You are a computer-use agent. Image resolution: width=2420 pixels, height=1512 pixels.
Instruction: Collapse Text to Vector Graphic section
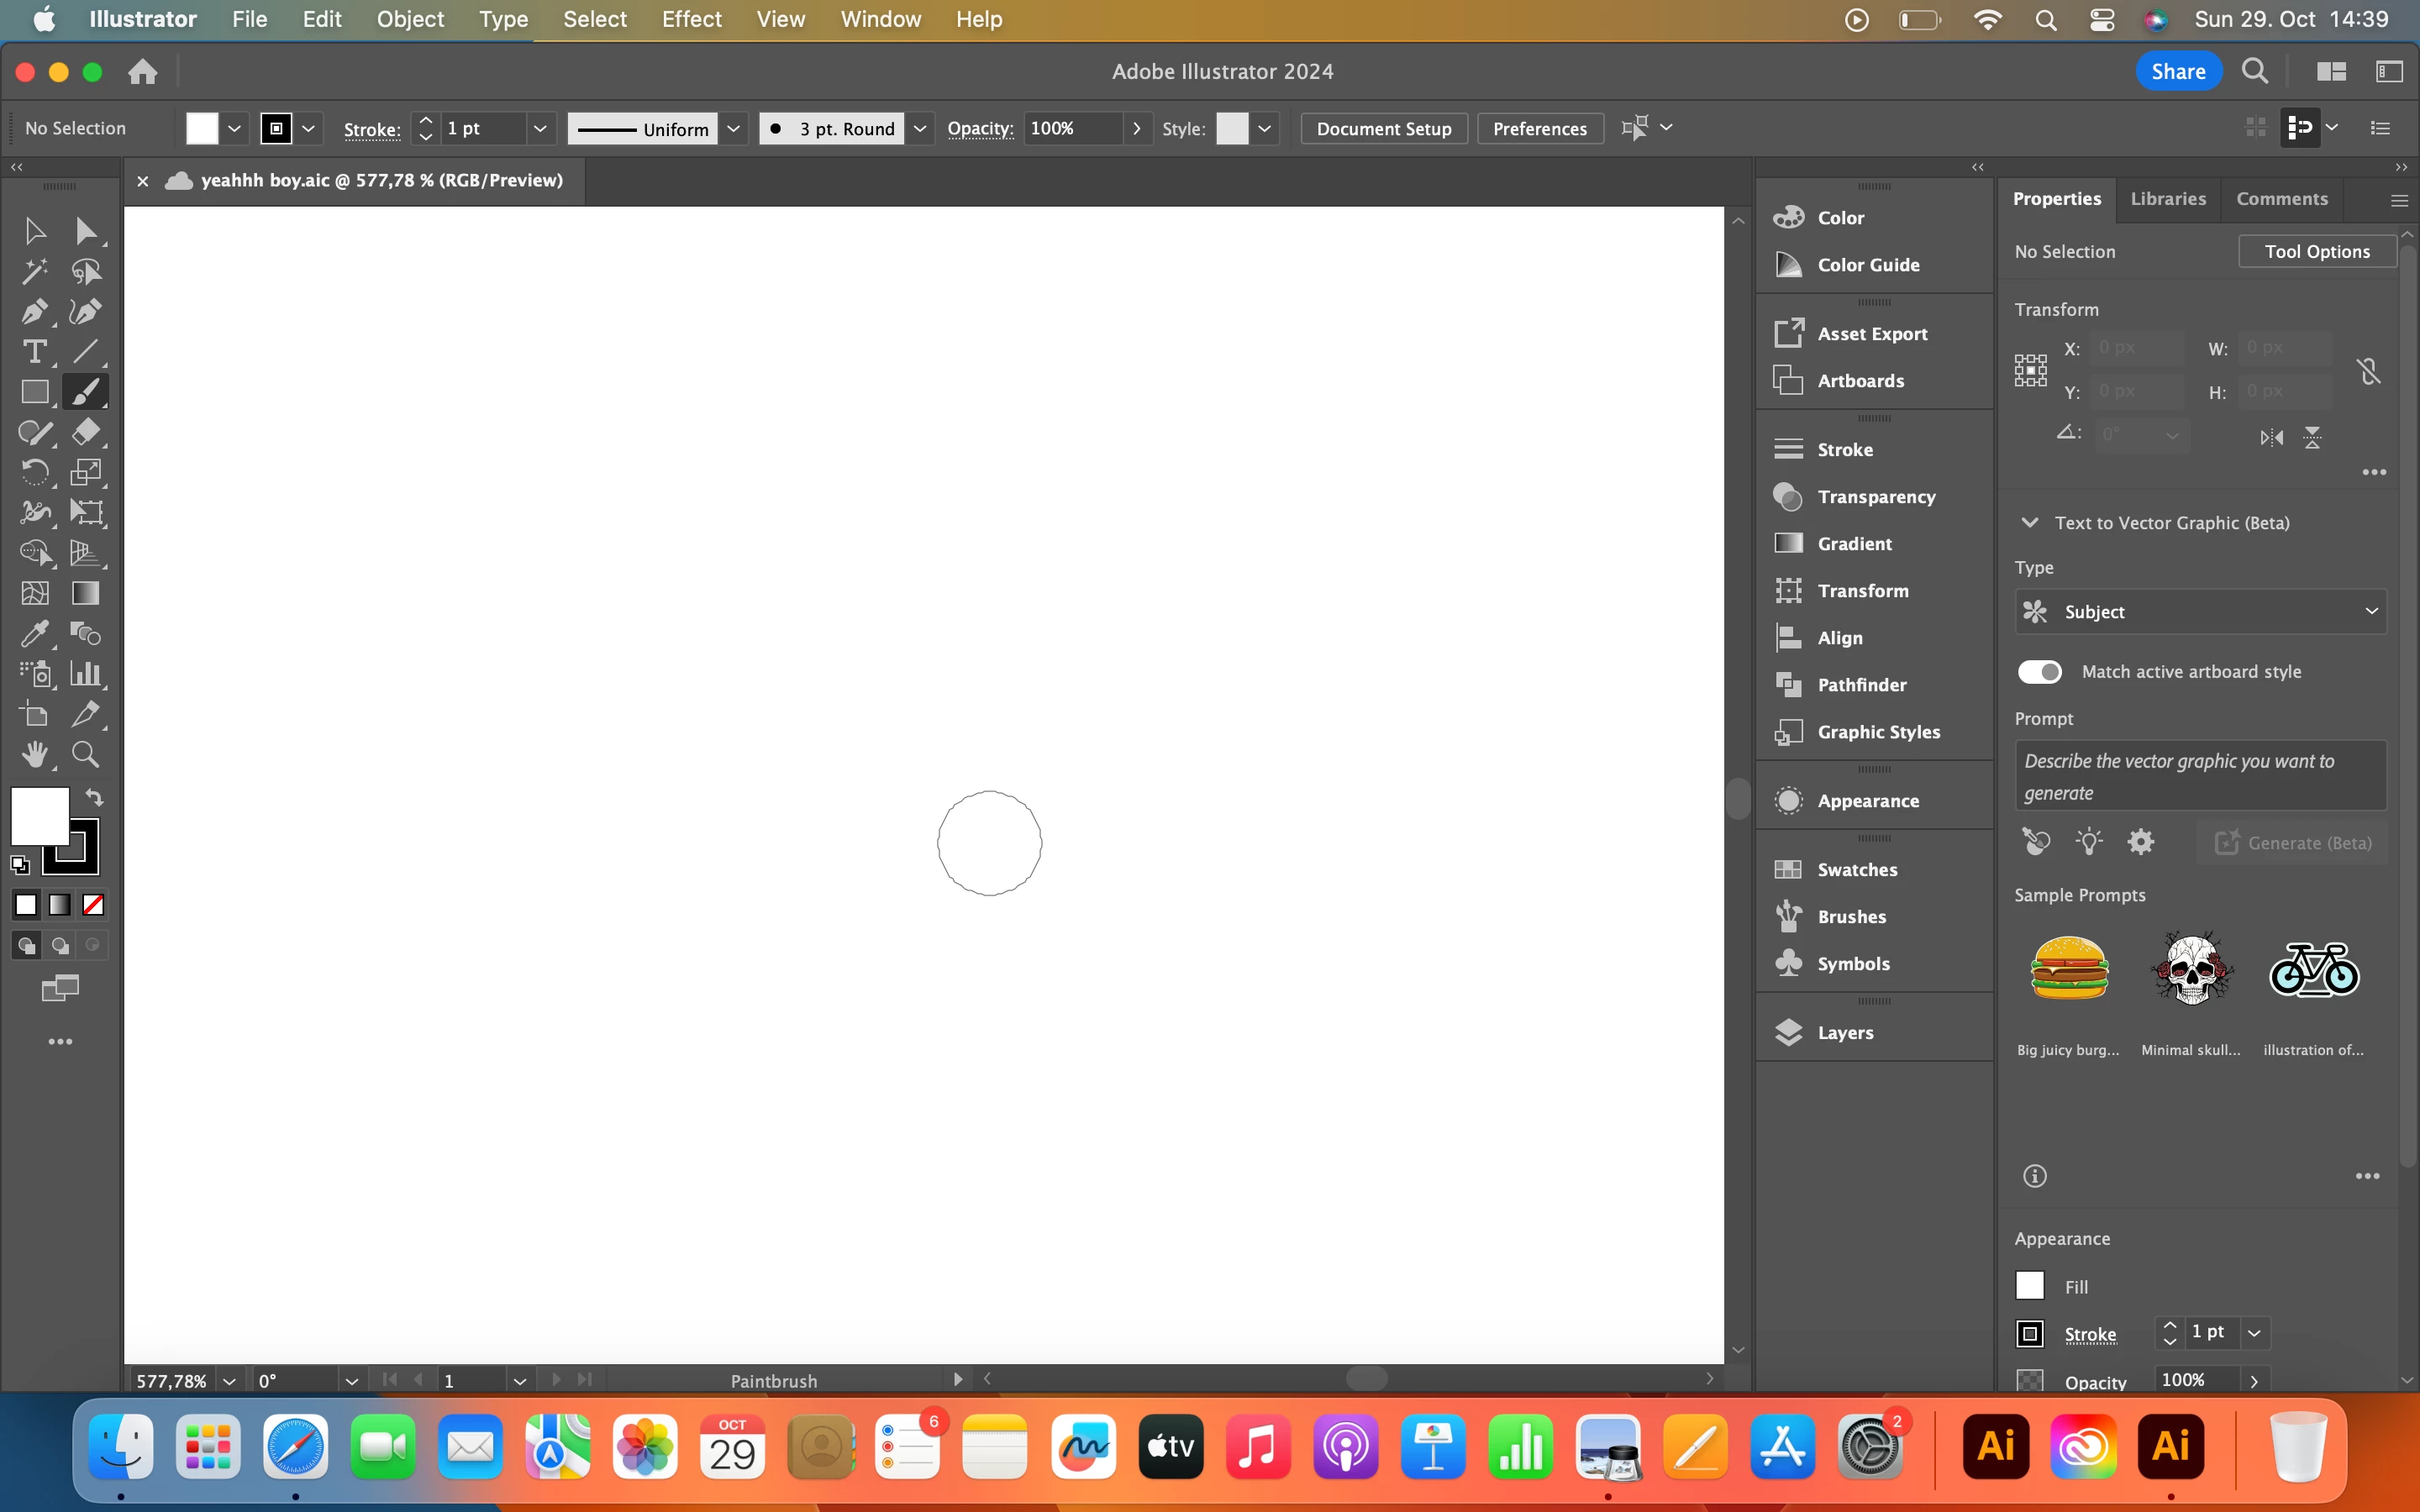[2029, 523]
